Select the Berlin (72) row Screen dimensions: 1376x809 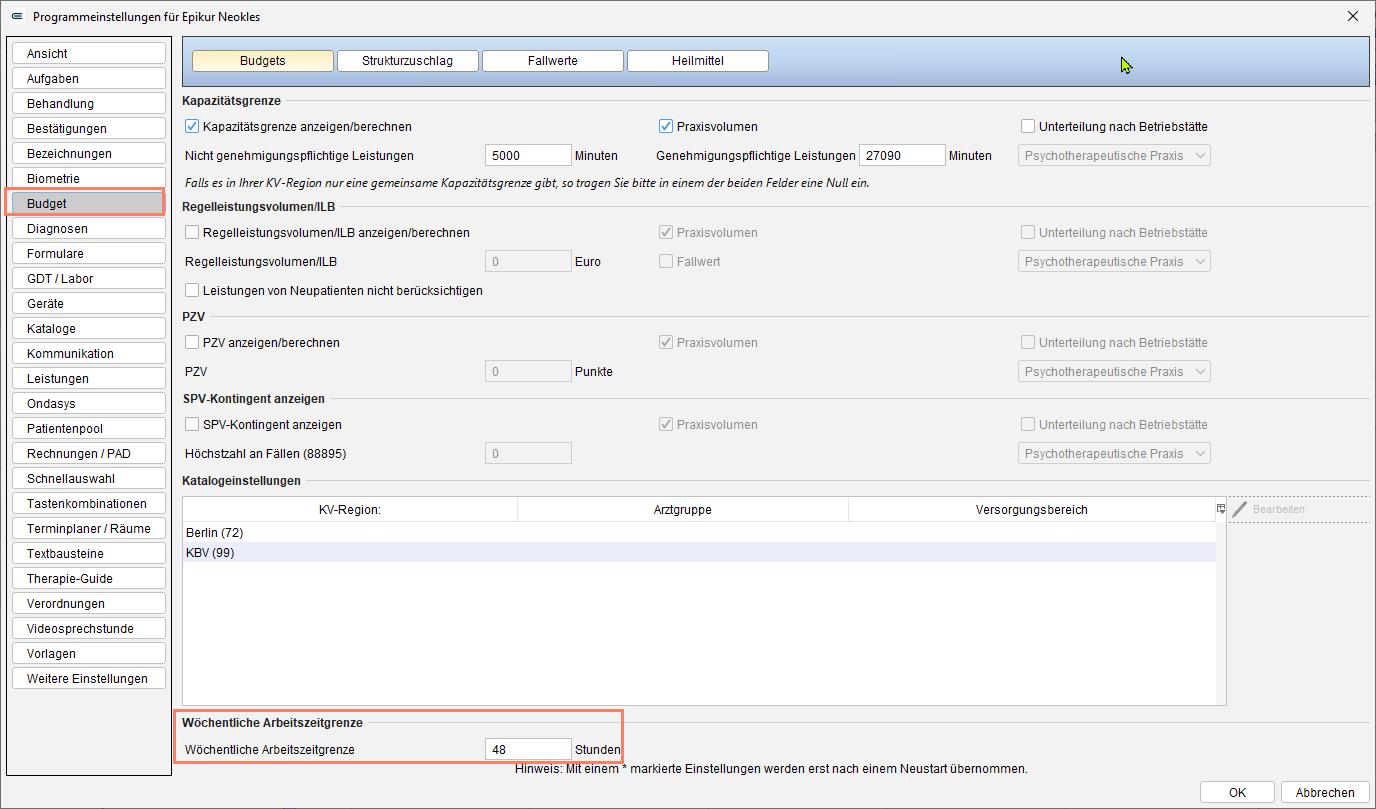699,533
